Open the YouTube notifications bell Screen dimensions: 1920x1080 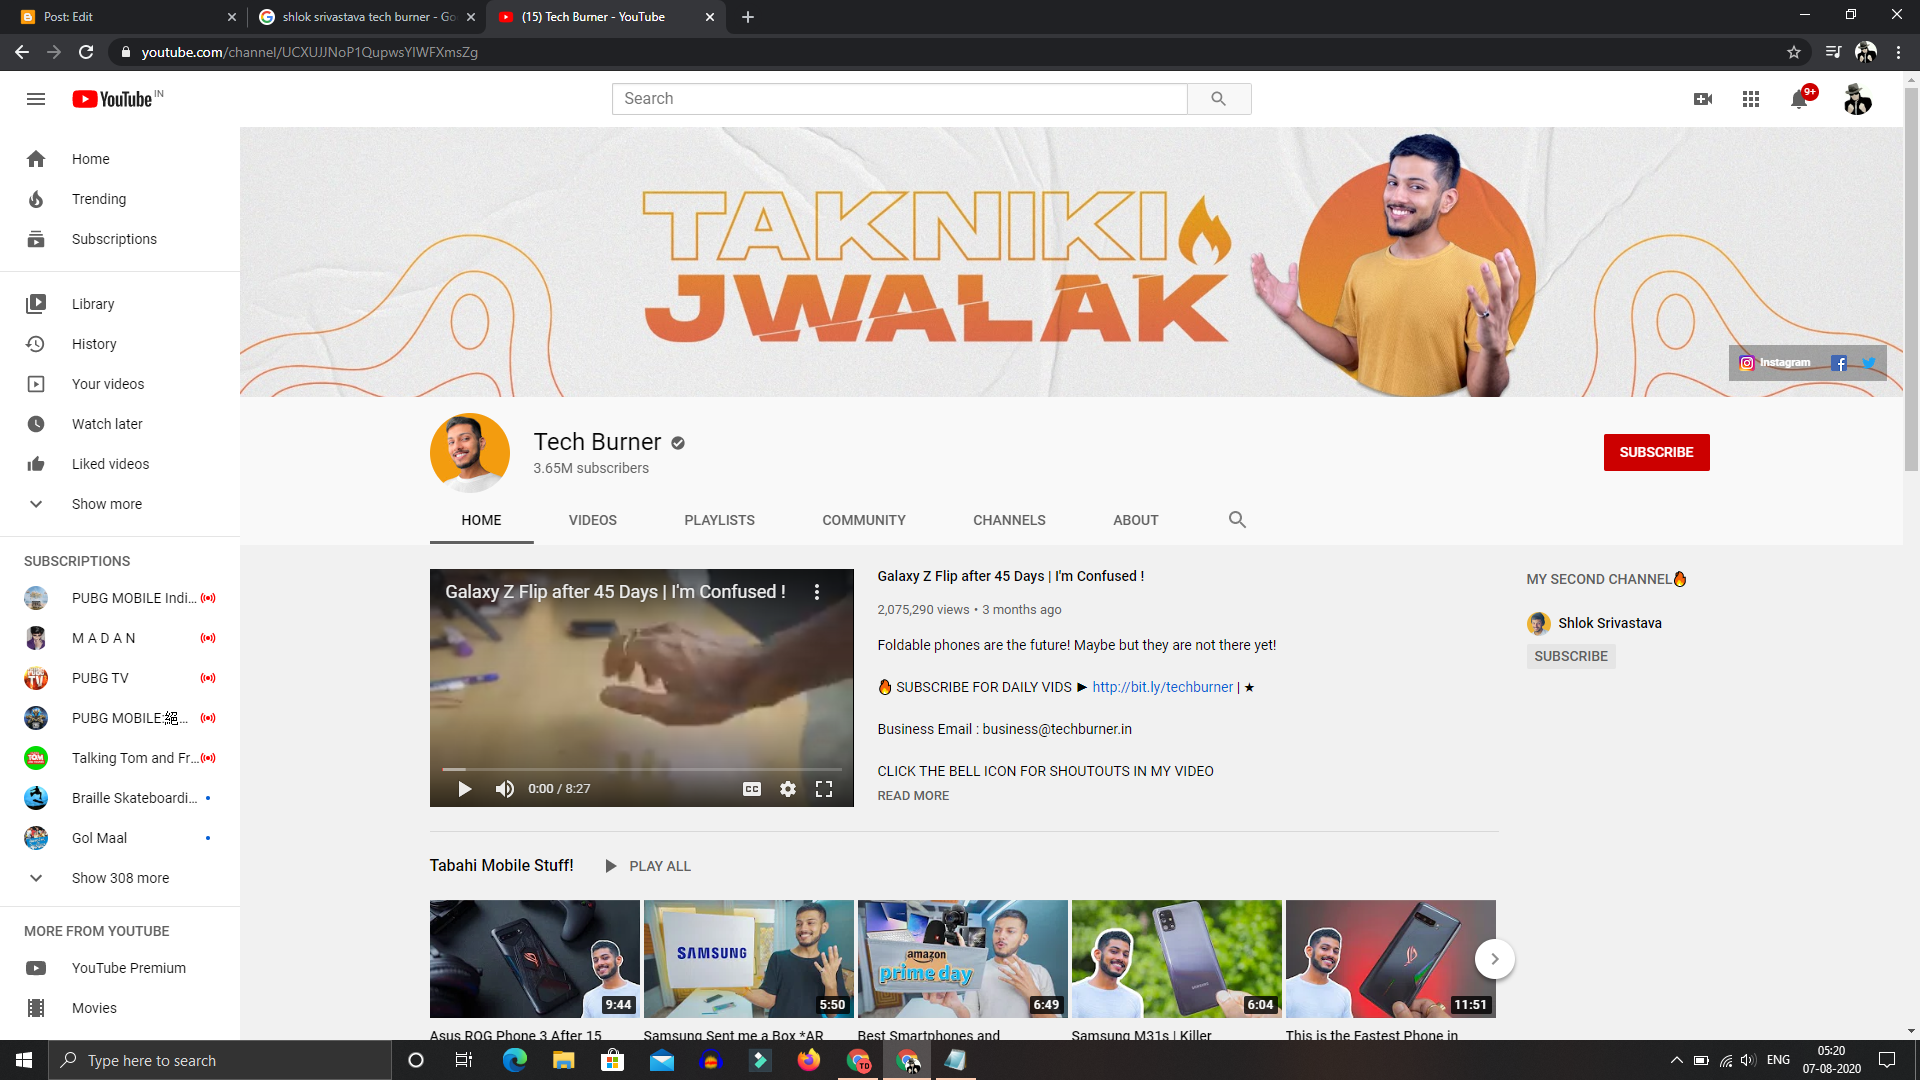1799,99
